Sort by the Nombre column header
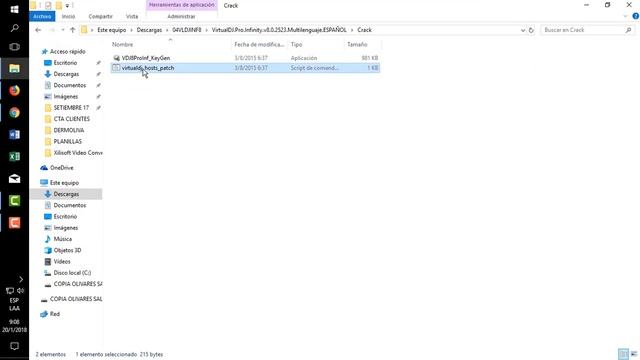This screenshot has width=640, height=360. click(122, 44)
